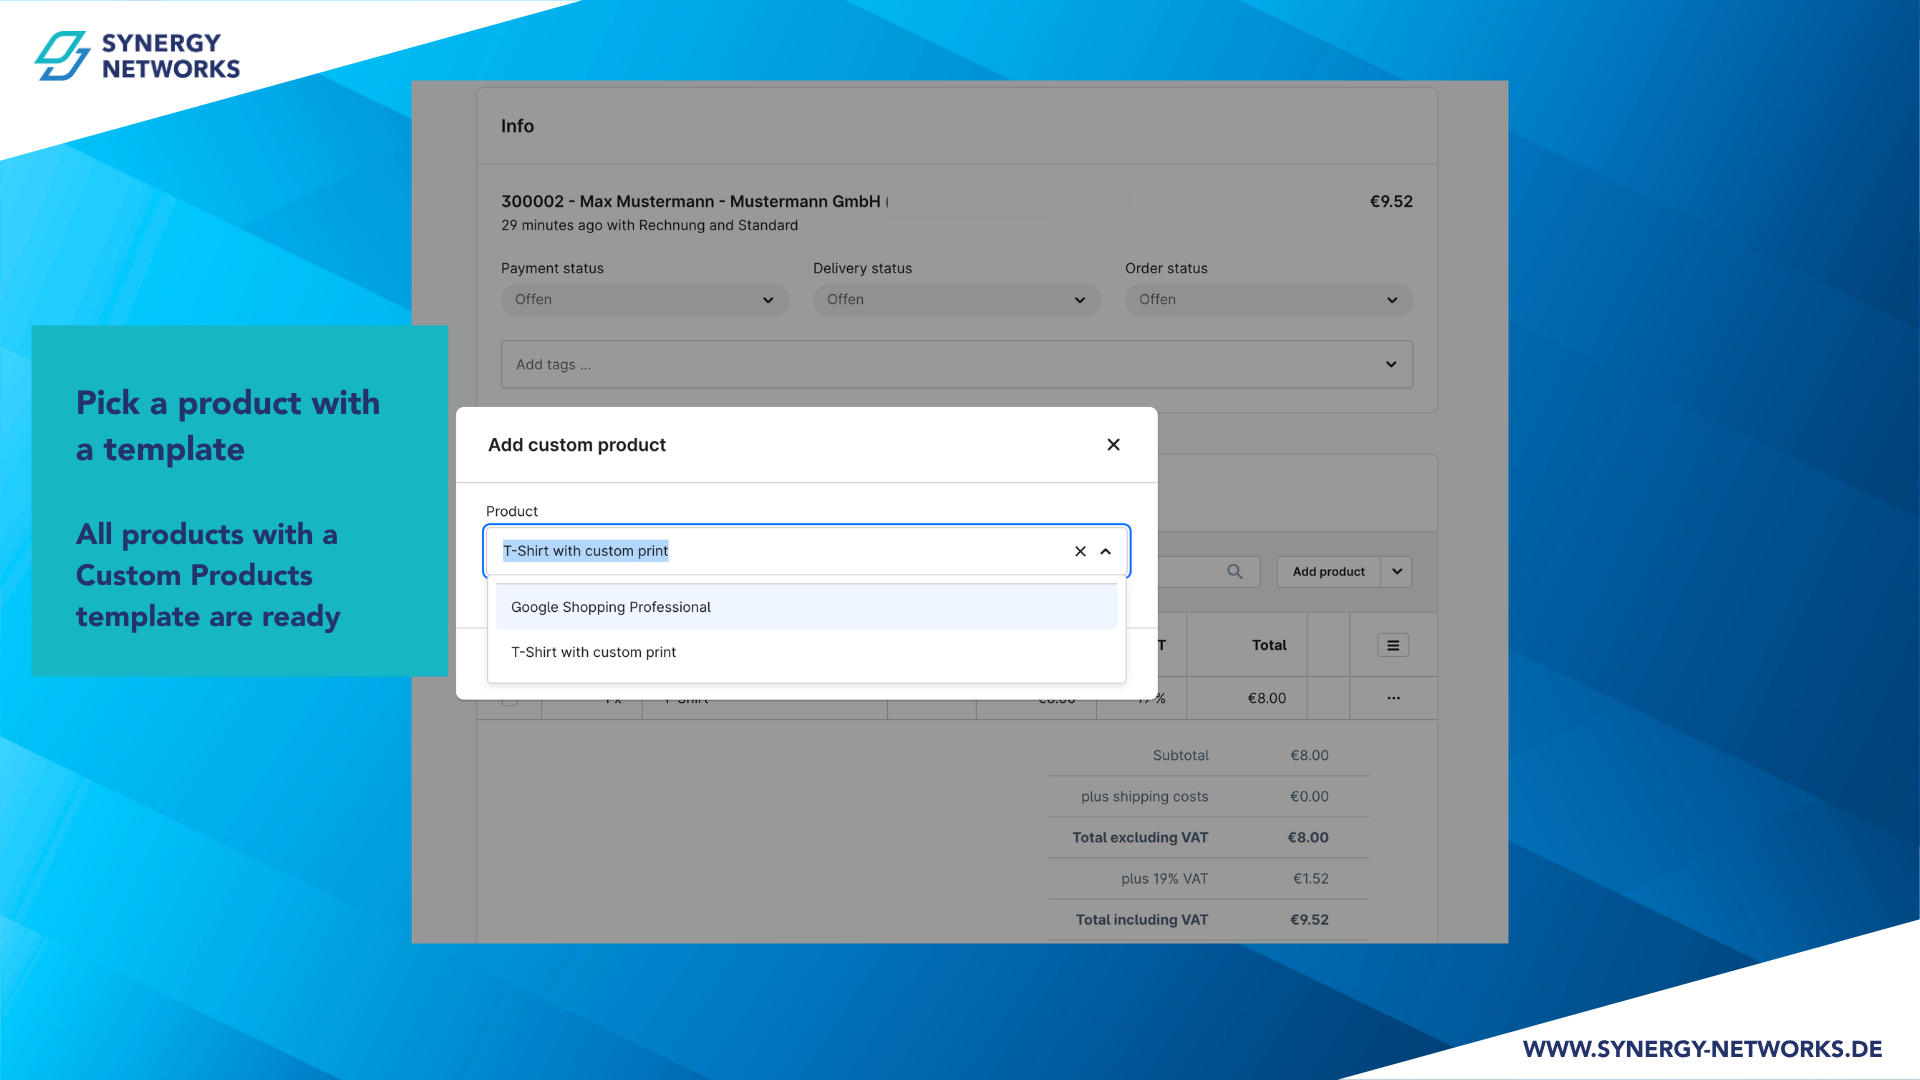Collapse the Product dropdown chevron
1920x1080 pixels.
tap(1106, 551)
